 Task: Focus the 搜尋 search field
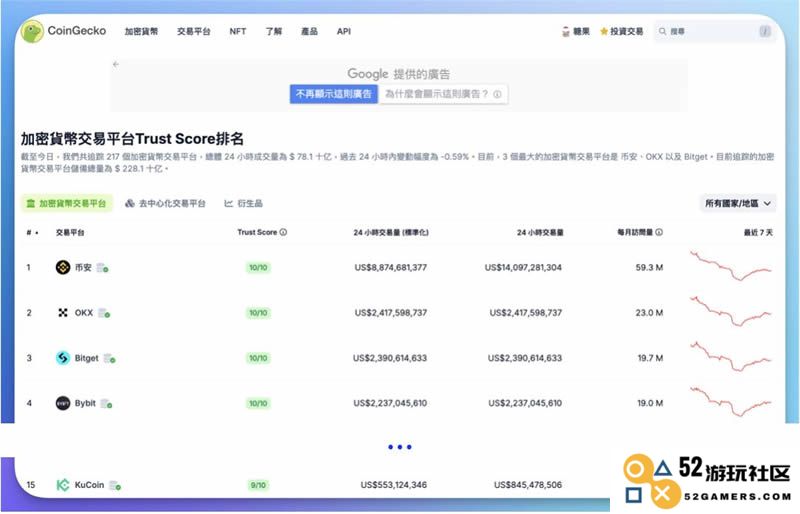pos(714,32)
